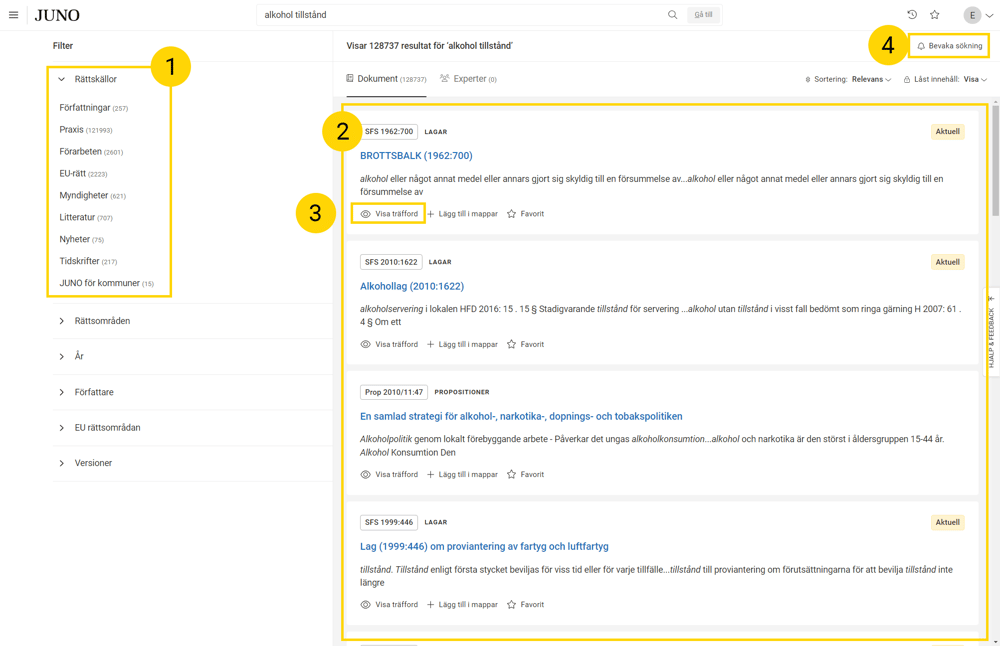Open BROTTSBALK (1962:700) document
This screenshot has height=646, width=1000.
click(x=416, y=156)
